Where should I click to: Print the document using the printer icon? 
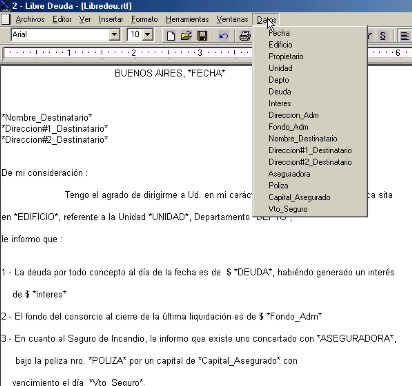coord(245,35)
